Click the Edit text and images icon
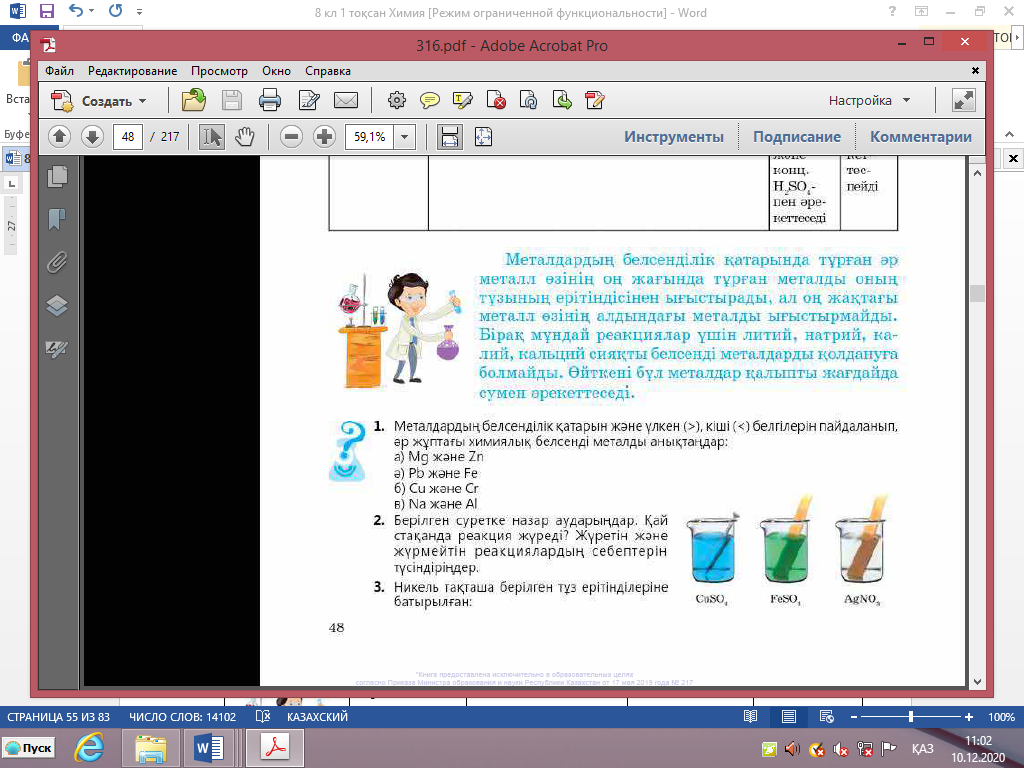 [308, 101]
